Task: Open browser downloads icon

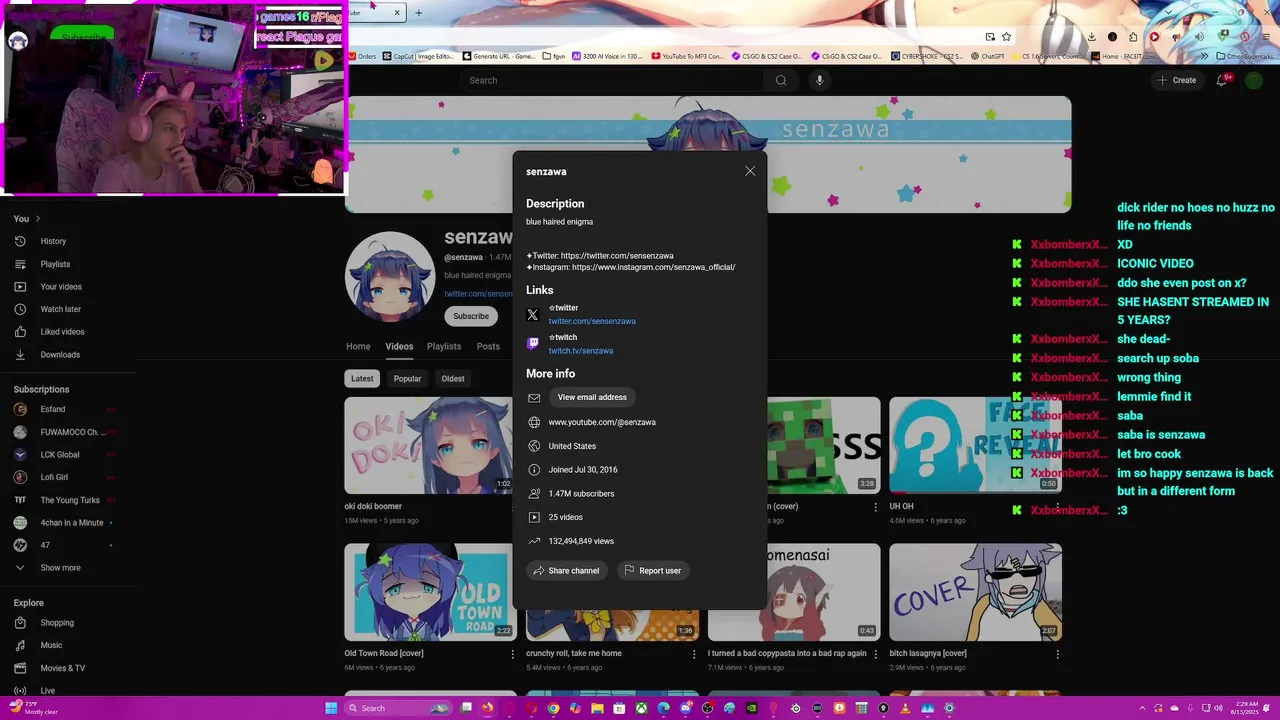Action: pos(1092,37)
